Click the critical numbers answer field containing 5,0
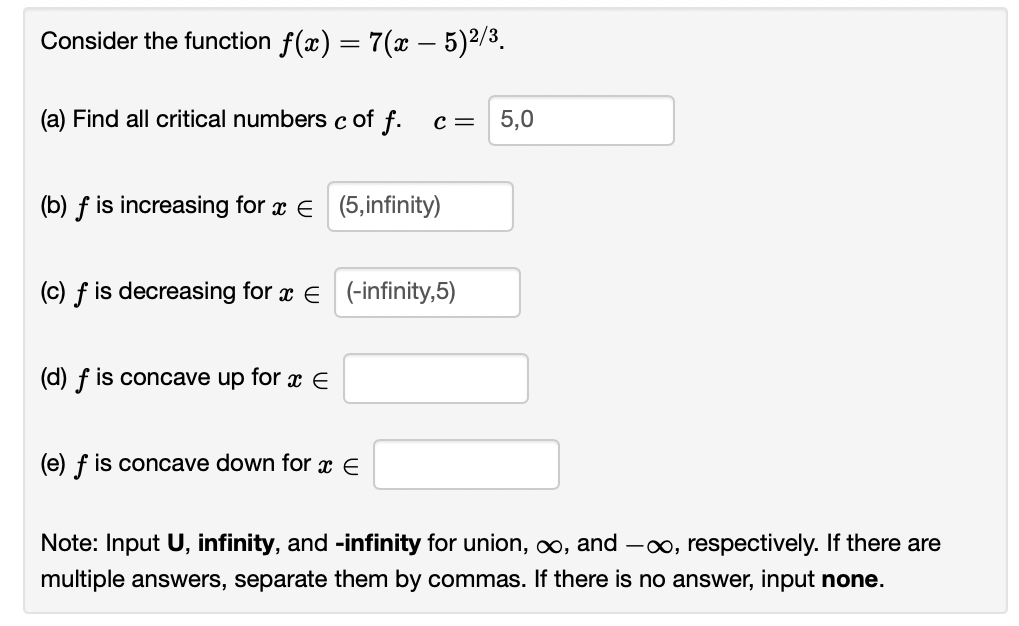 (580, 120)
